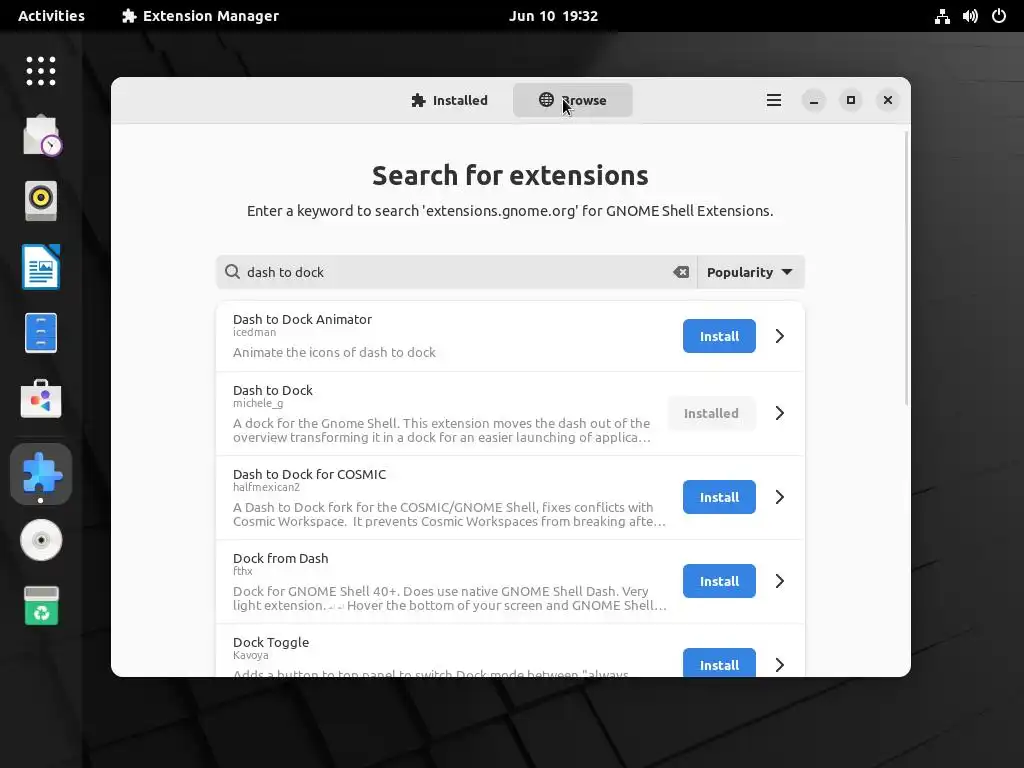This screenshot has width=1024, height=768.
Task: Open the clock and calendar menu
Action: click(x=553, y=16)
